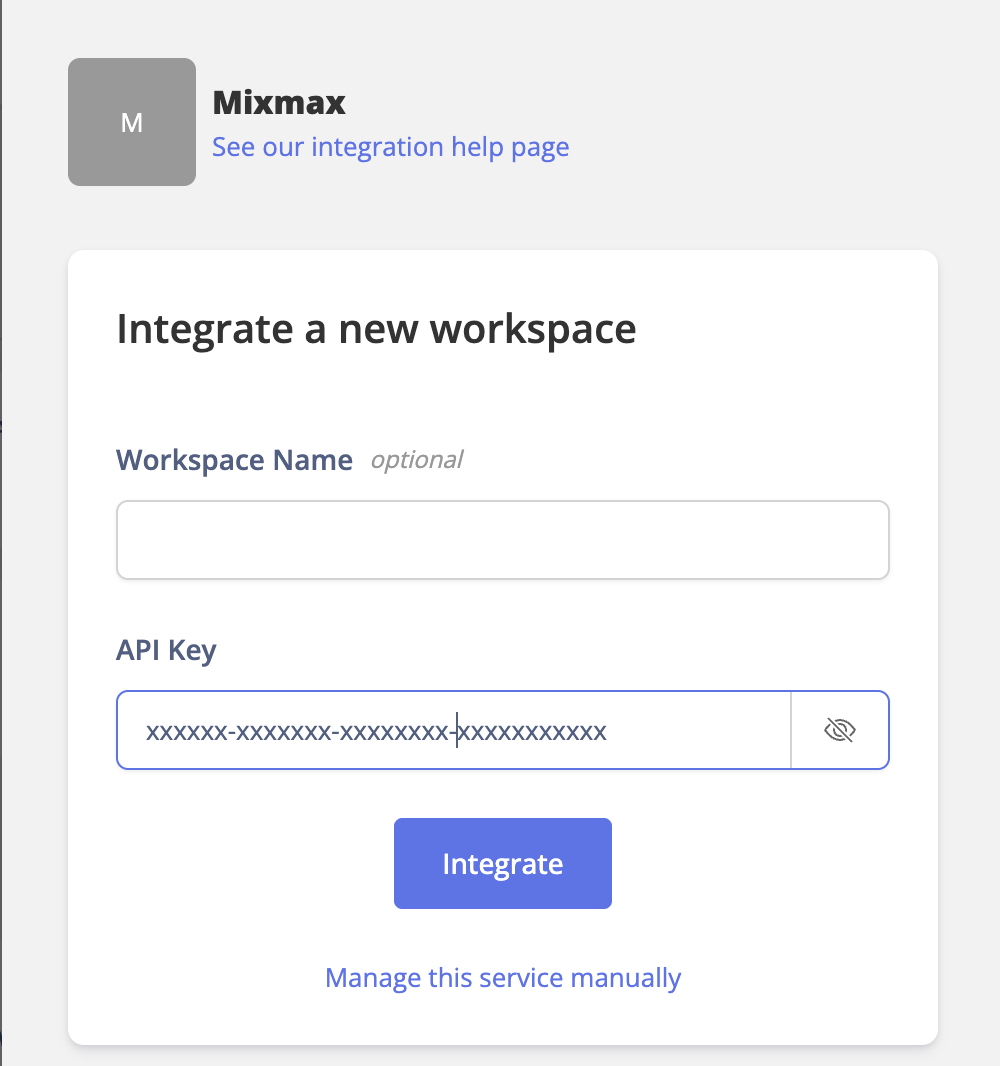The width and height of the screenshot is (1000, 1066).
Task: Click inside the API Key field
Action: click(x=453, y=730)
